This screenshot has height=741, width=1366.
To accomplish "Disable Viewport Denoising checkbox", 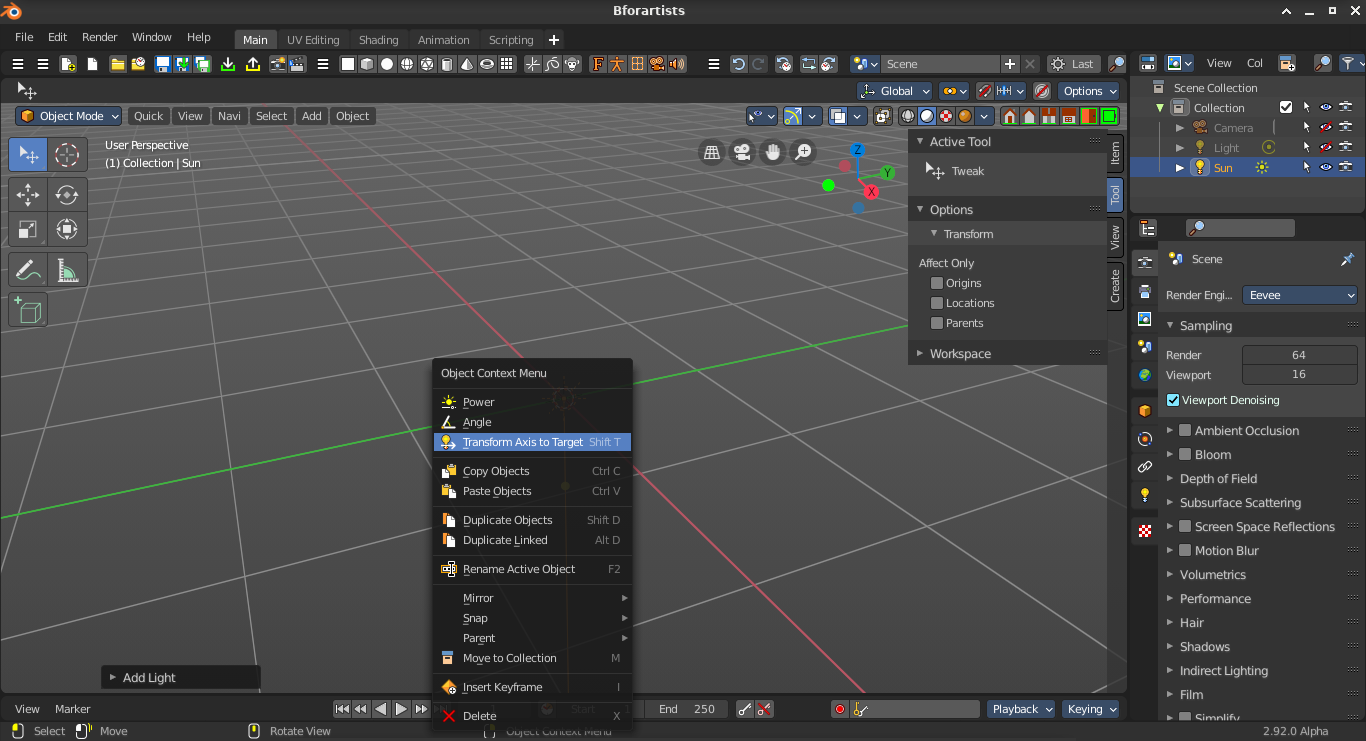I will (x=1173, y=400).
